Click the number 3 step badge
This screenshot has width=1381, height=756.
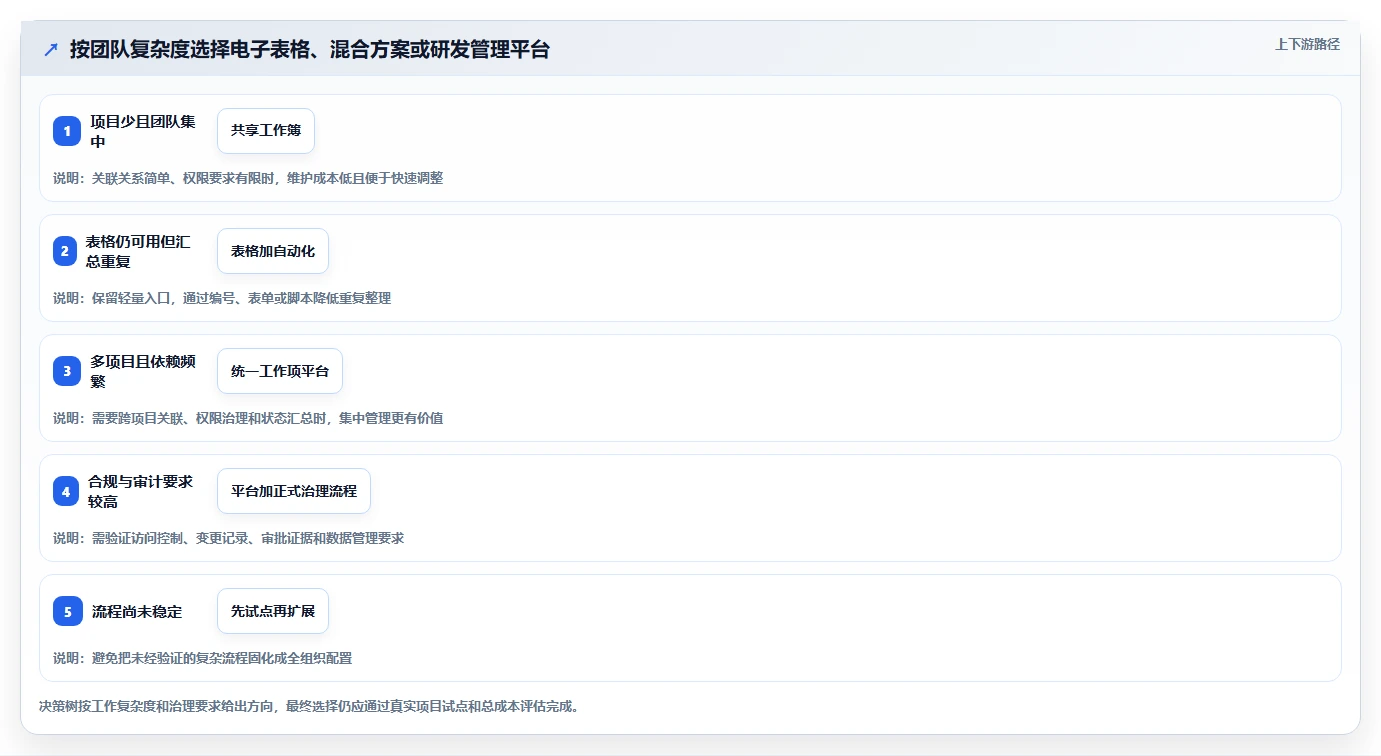[x=67, y=371]
